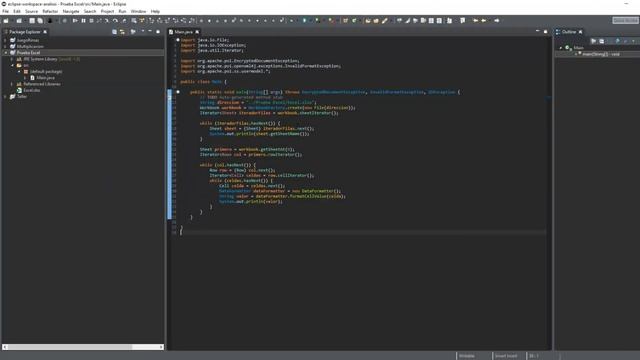Image resolution: width=640 pixels, height=360 pixels.
Task: Click the Package Explorer scrollbar right arrow
Action: pos(161,347)
